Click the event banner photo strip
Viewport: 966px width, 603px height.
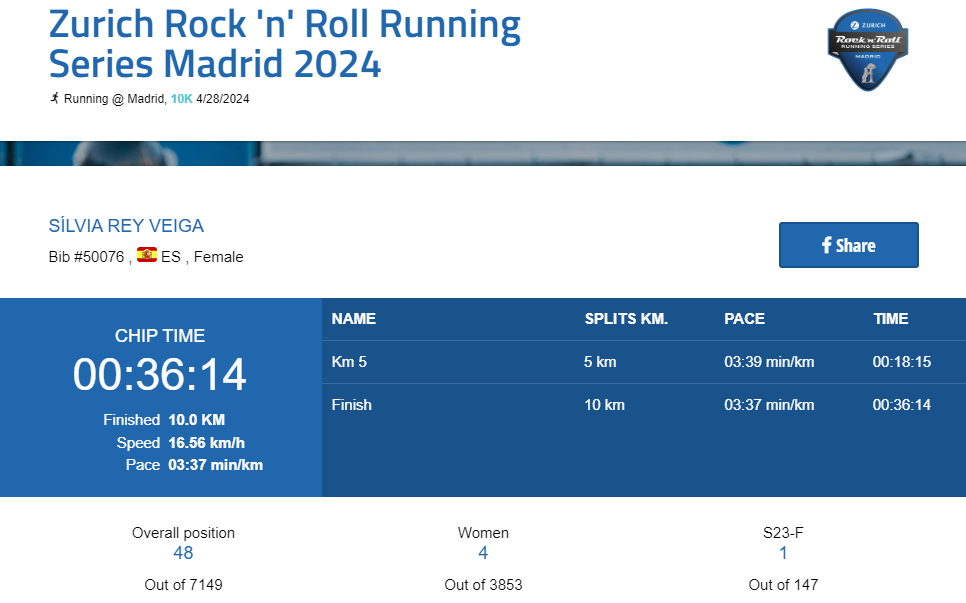(483, 153)
